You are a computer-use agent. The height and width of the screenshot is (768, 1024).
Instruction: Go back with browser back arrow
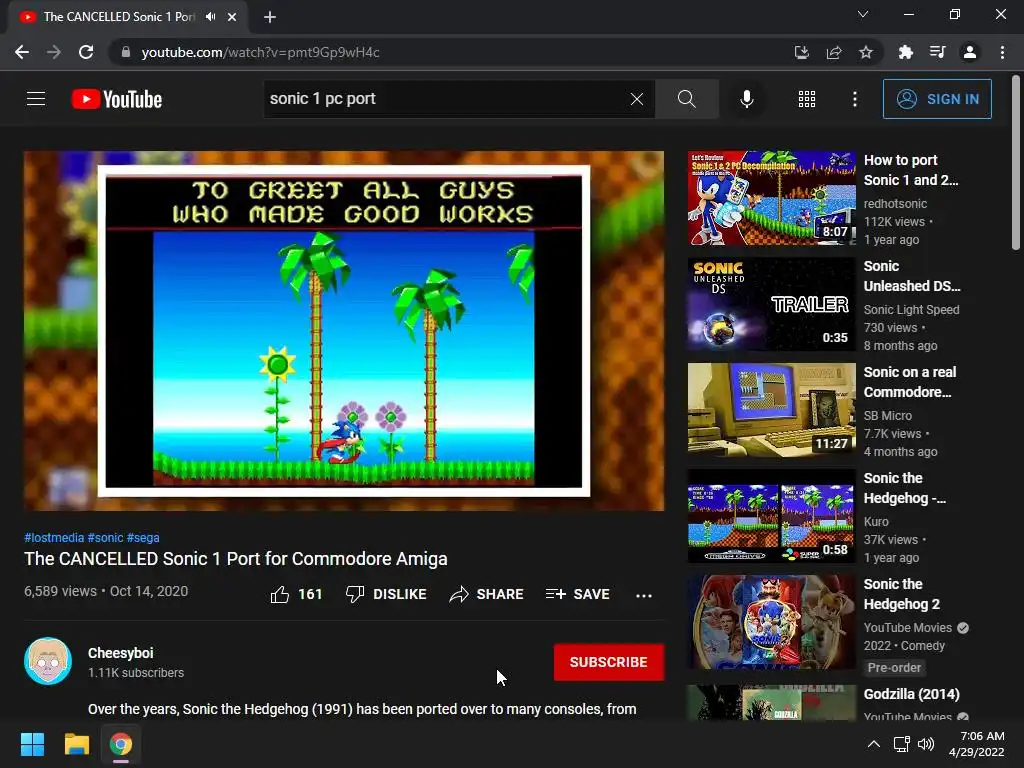22,52
